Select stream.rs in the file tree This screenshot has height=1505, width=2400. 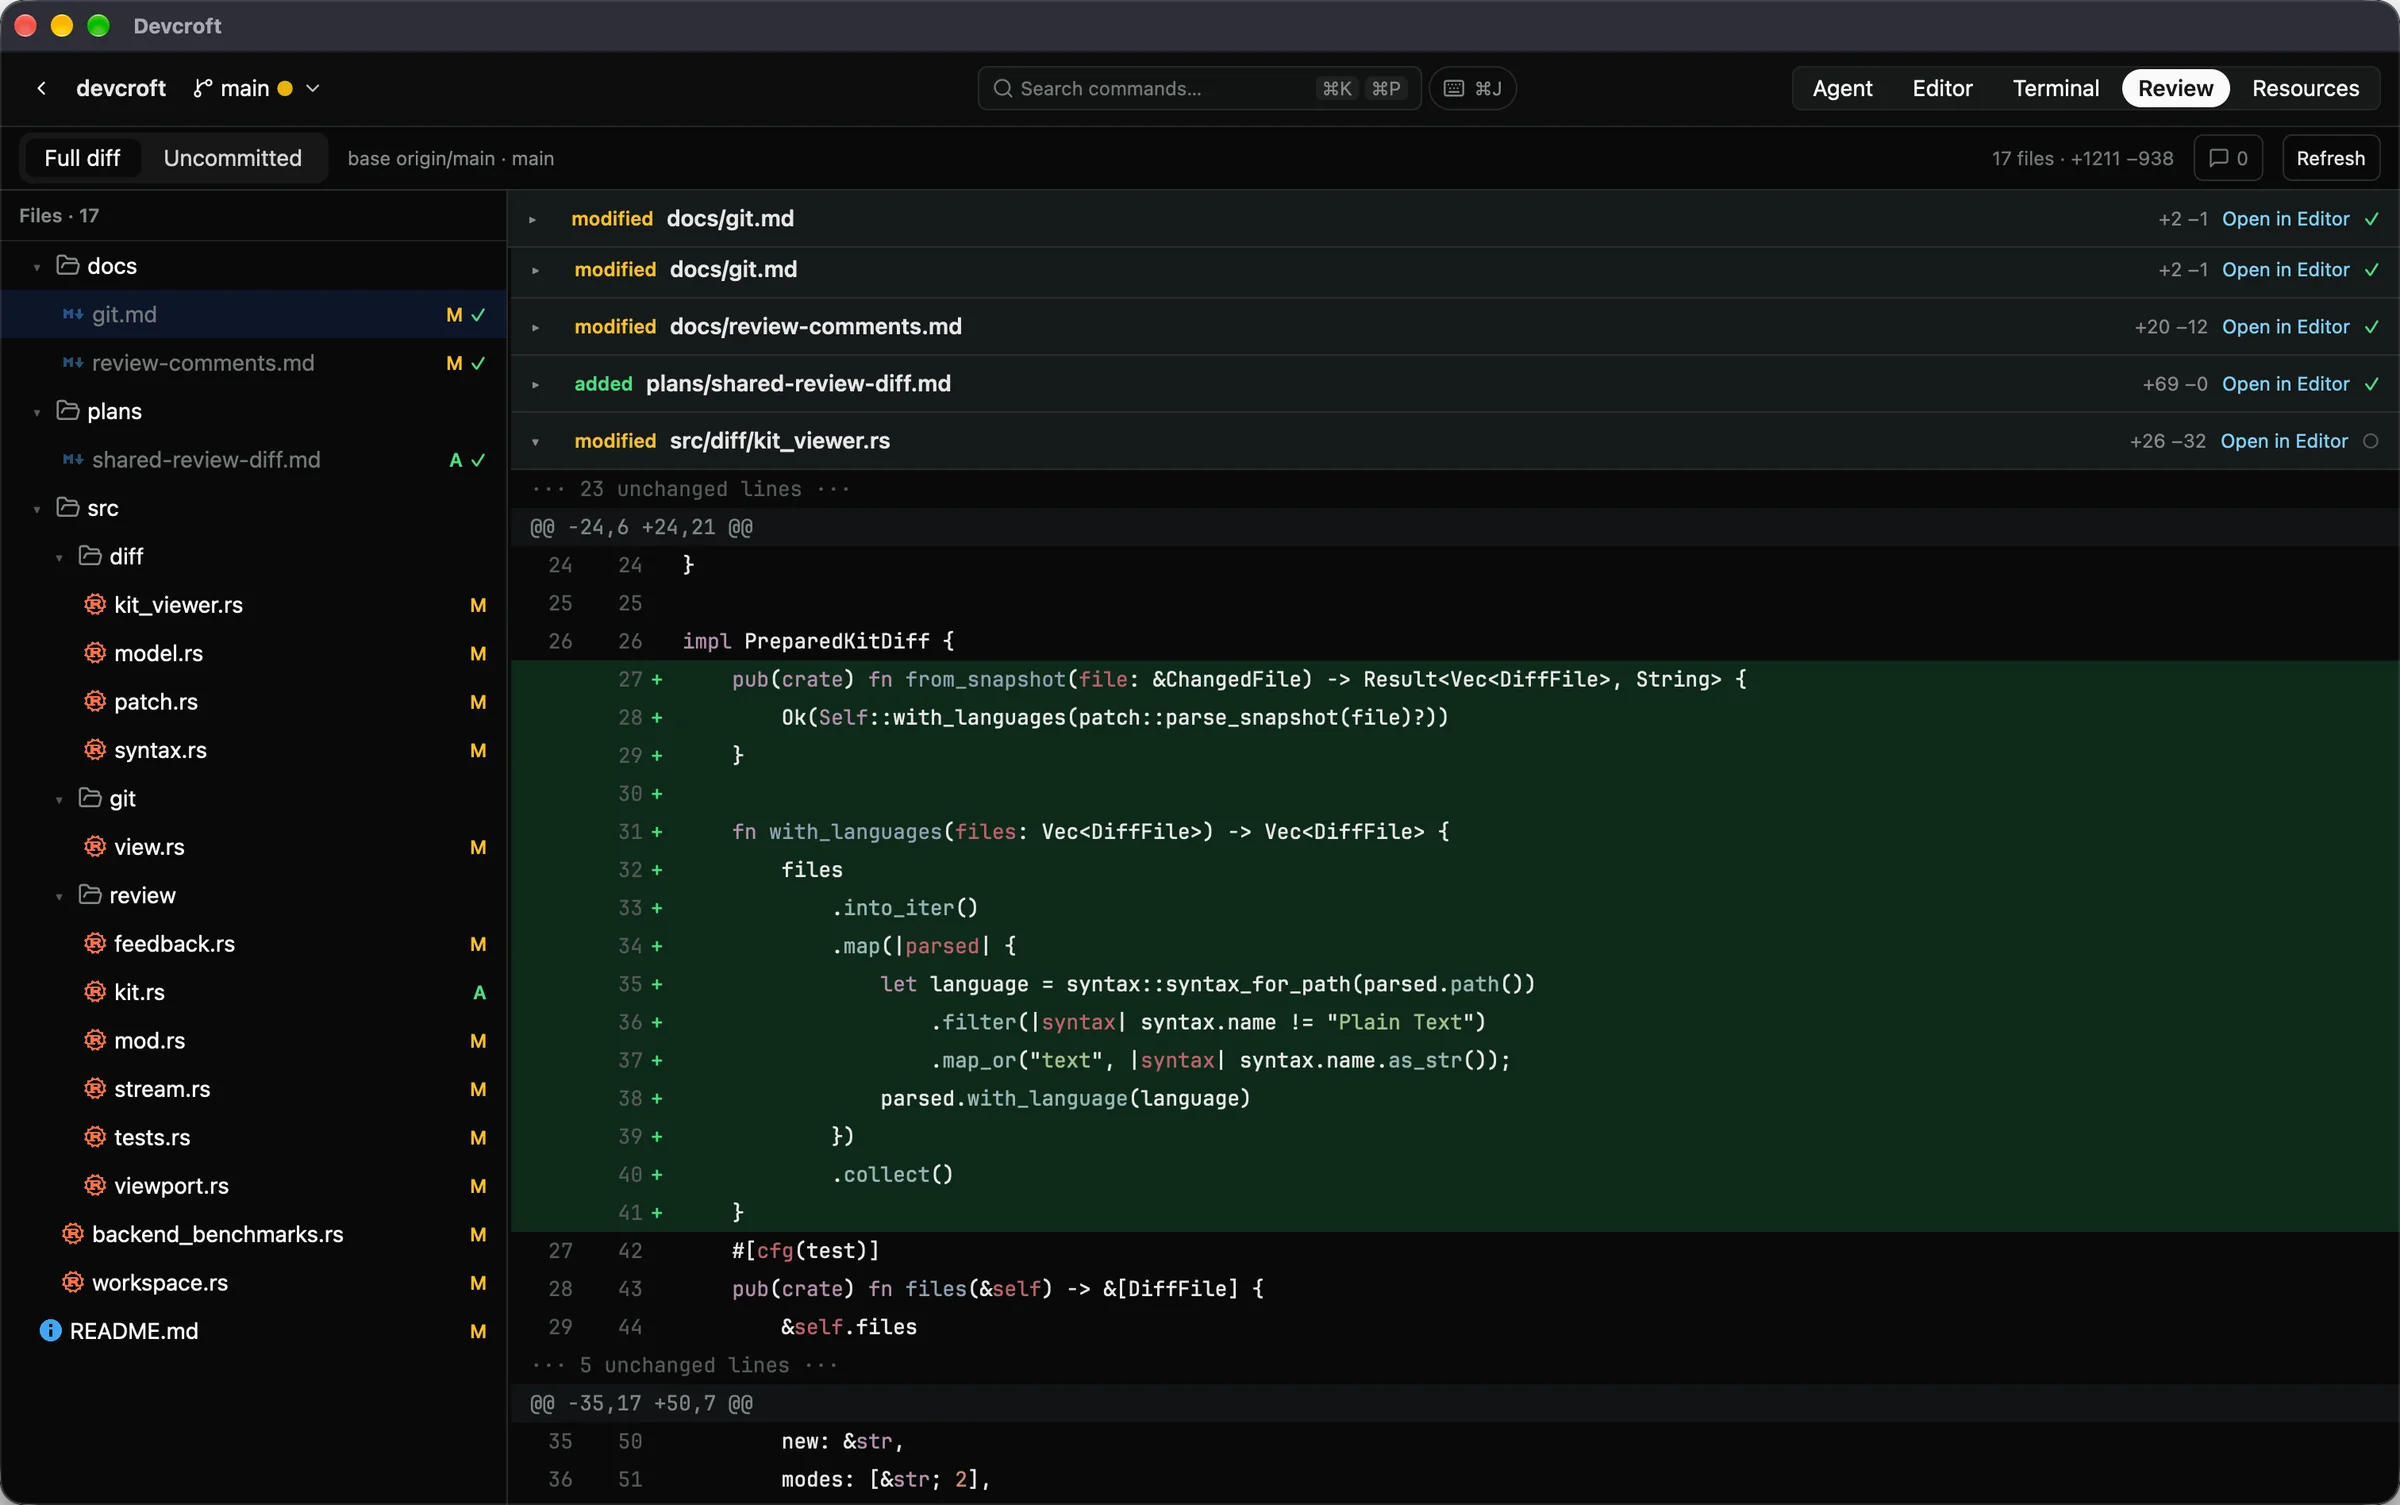(x=254, y=1089)
